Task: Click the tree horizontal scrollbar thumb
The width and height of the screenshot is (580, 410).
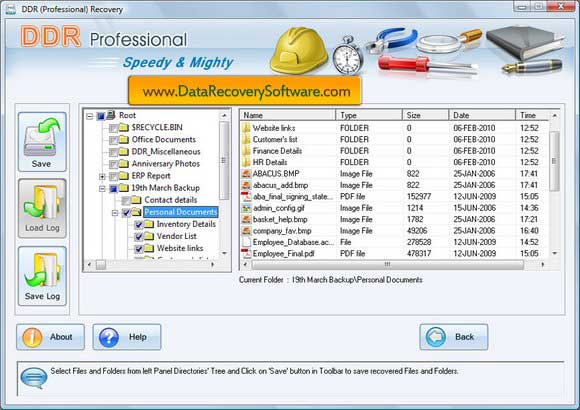Action: click(101, 265)
